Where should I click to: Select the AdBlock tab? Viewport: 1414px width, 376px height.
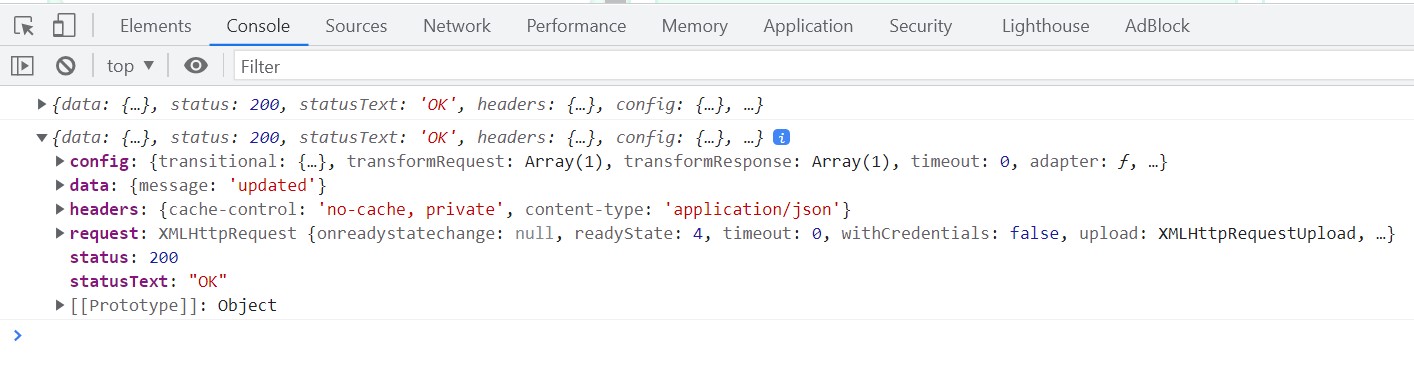pos(1157,26)
